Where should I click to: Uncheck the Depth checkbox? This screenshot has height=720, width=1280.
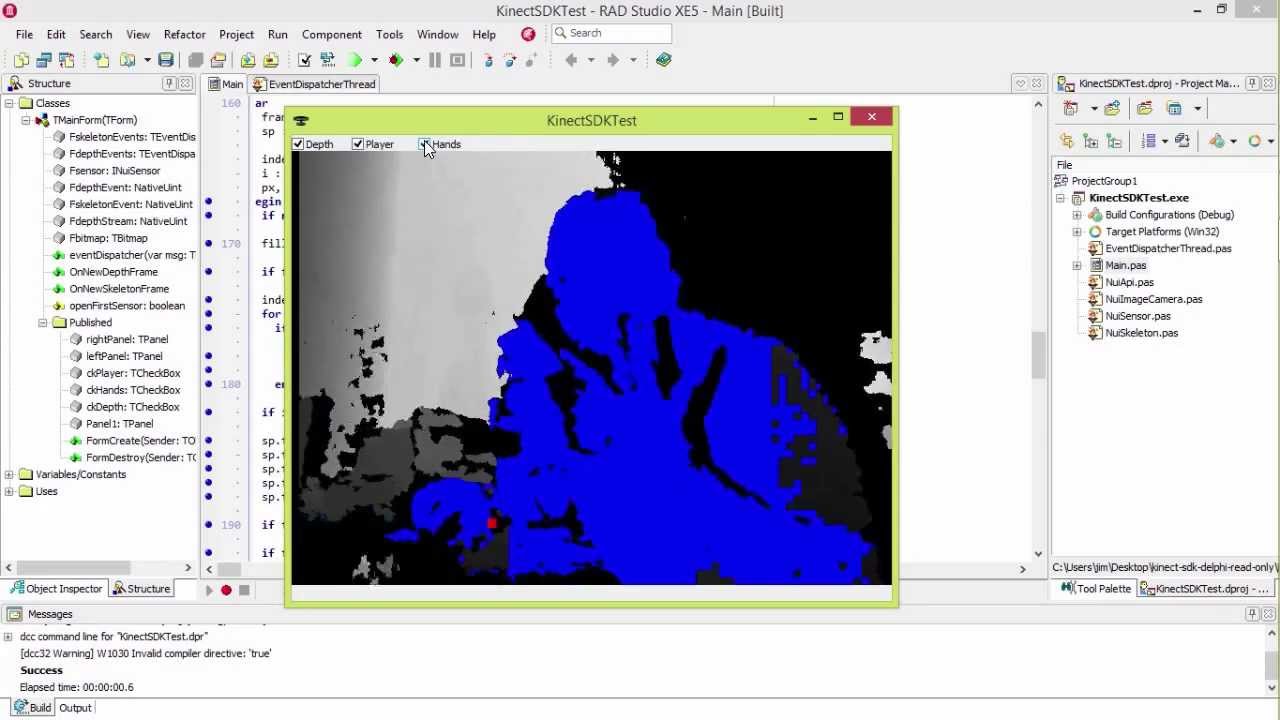tap(298, 145)
